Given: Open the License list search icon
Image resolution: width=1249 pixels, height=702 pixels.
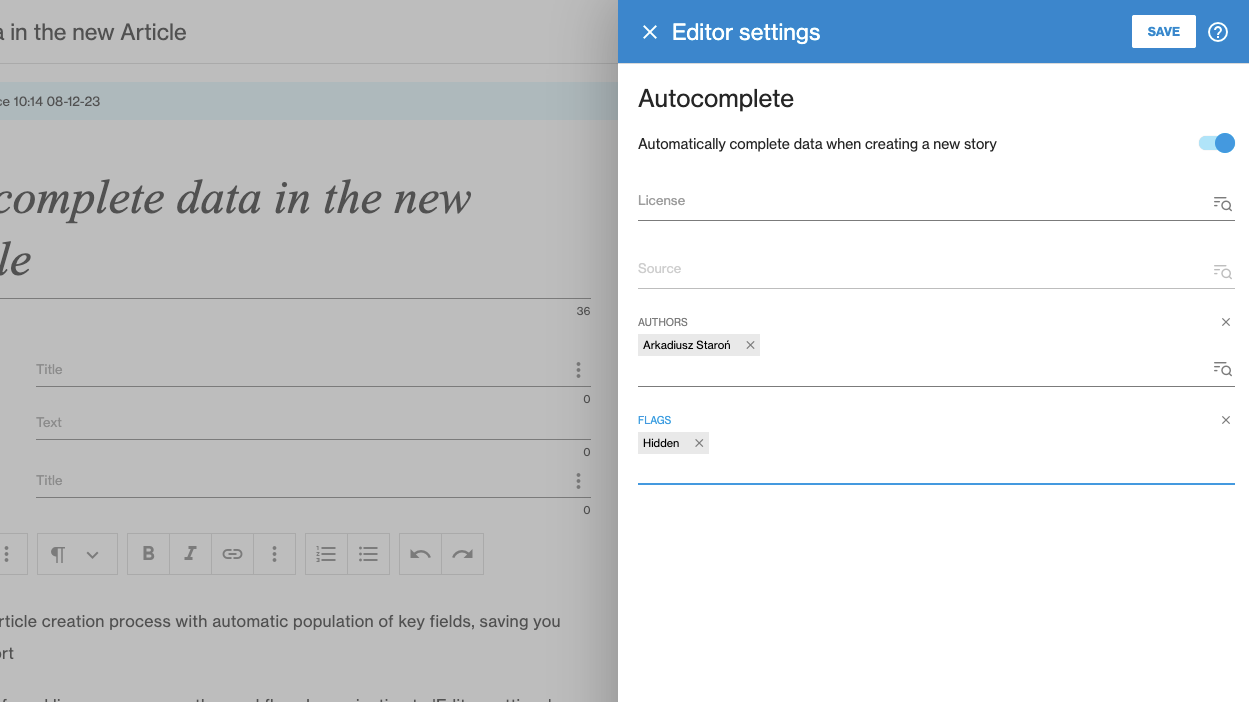Looking at the screenshot, I should 1222,204.
